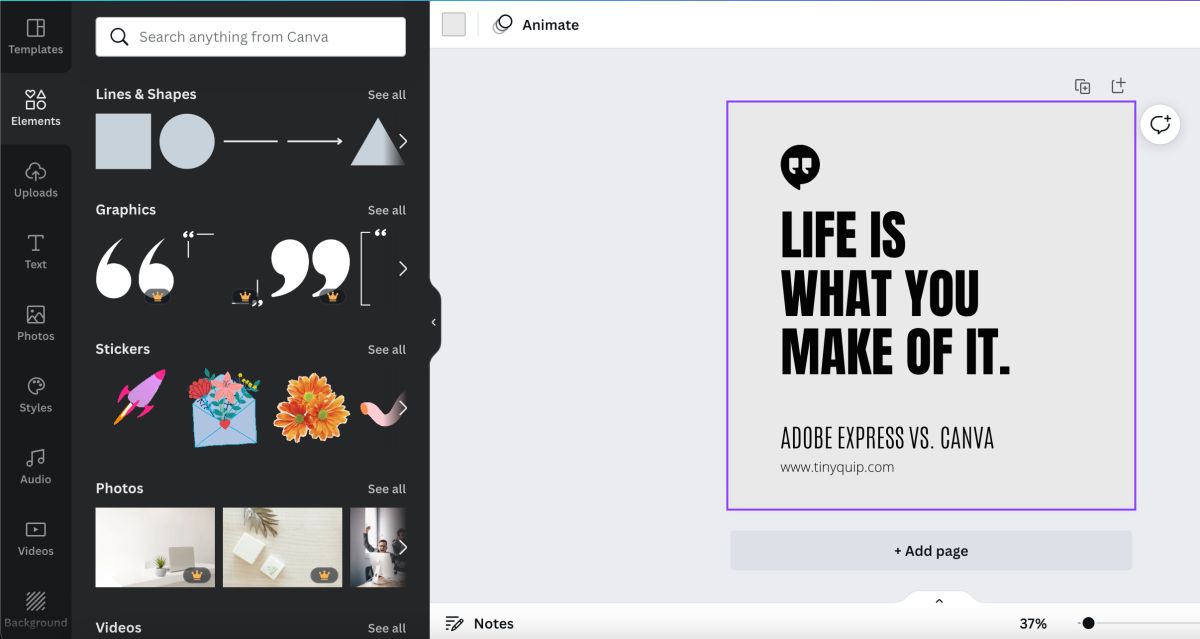This screenshot has width=1200, height=639.
Task: Select the Elements sidebar tab
Action: click(x=36, y=108)
